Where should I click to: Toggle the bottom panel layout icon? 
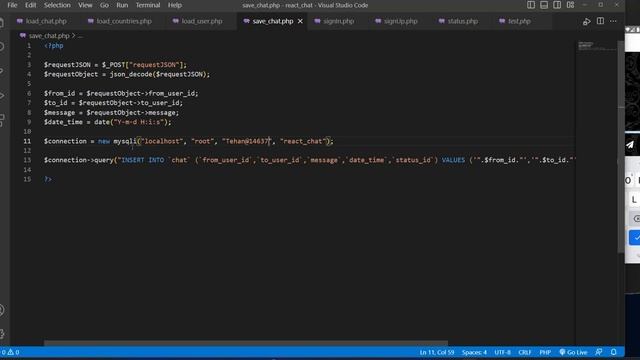point(544,5)
